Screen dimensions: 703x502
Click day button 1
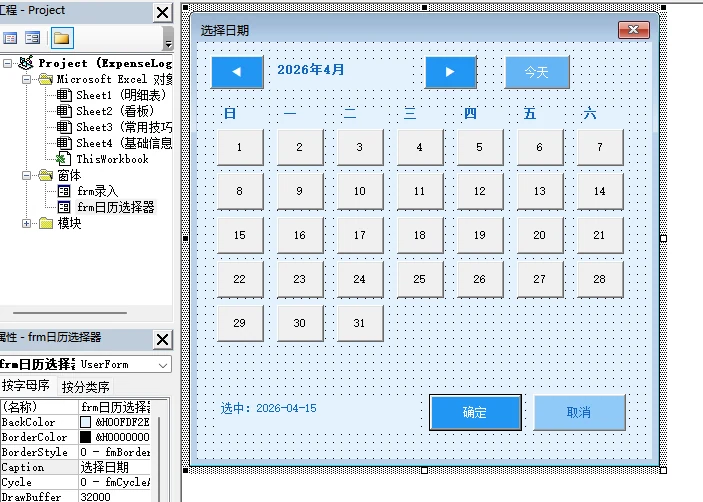coord(240,147)
